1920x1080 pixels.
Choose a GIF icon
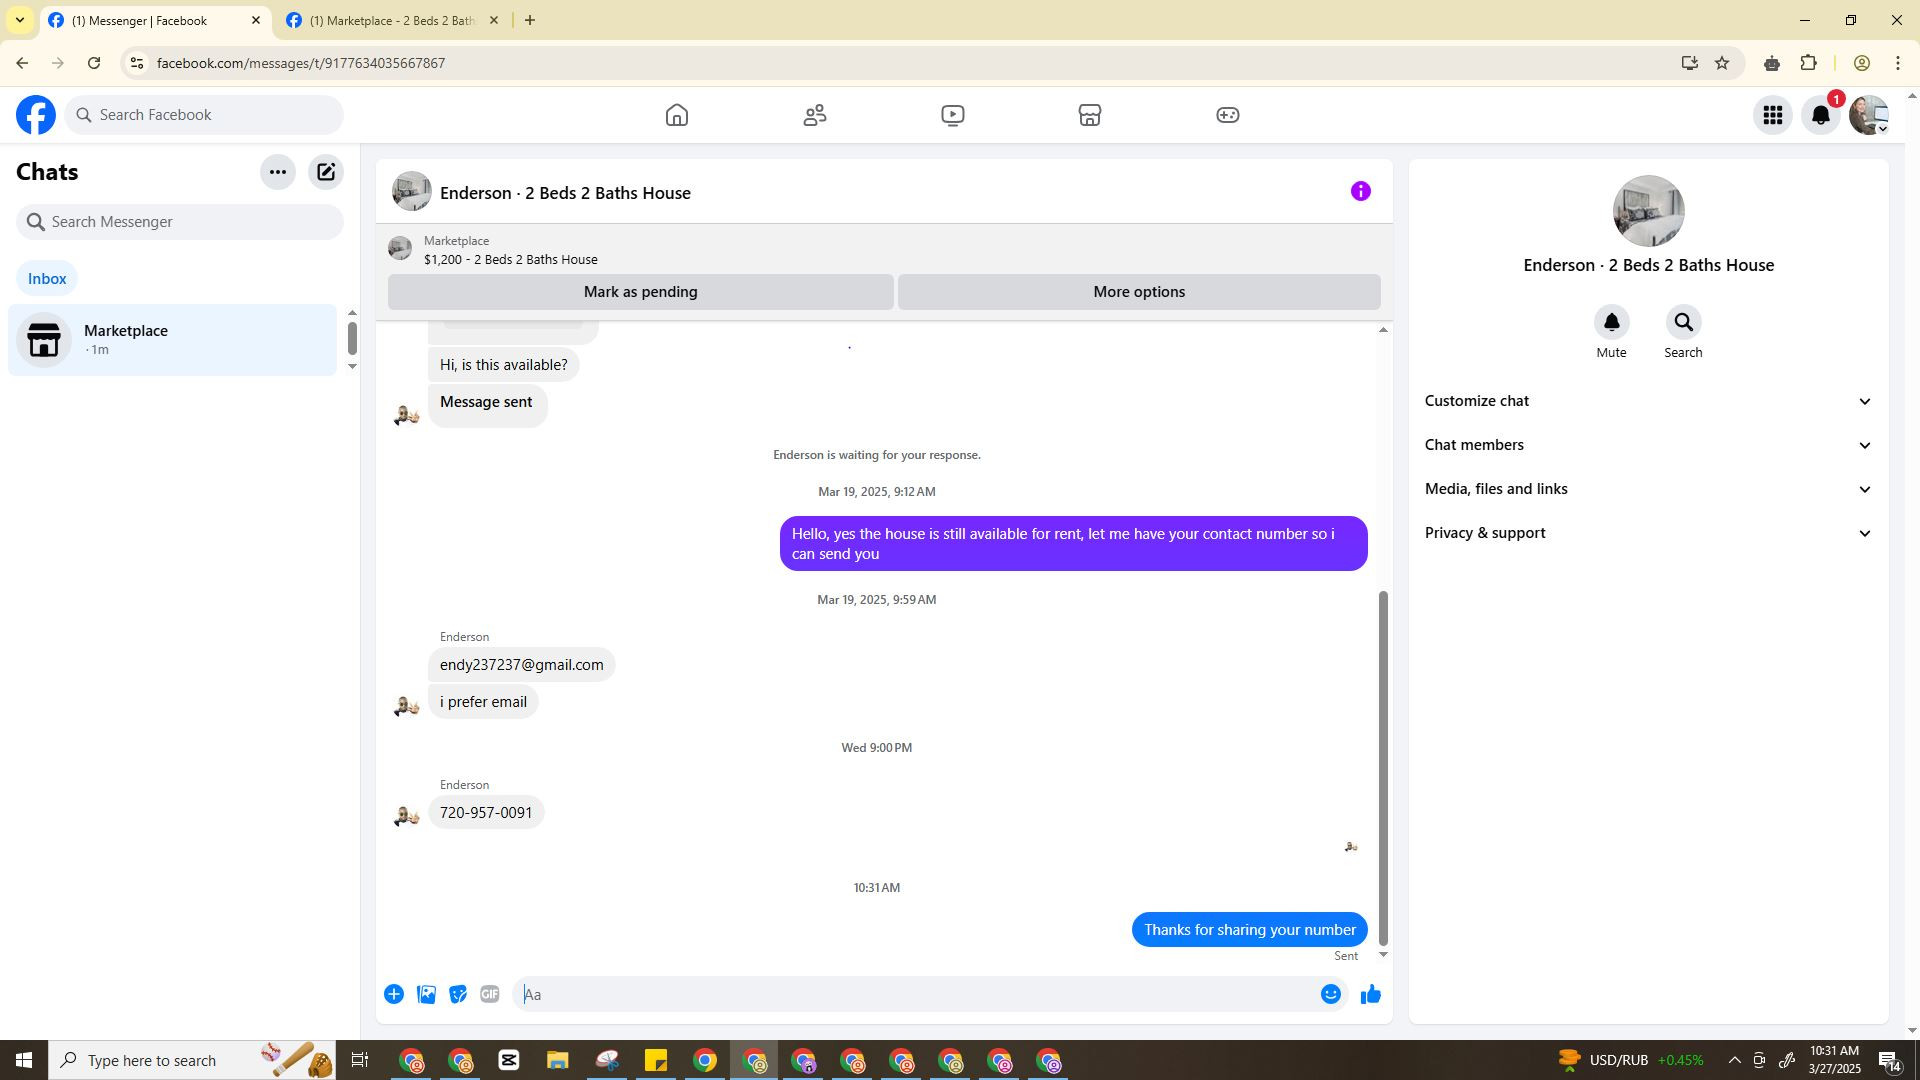490,994
